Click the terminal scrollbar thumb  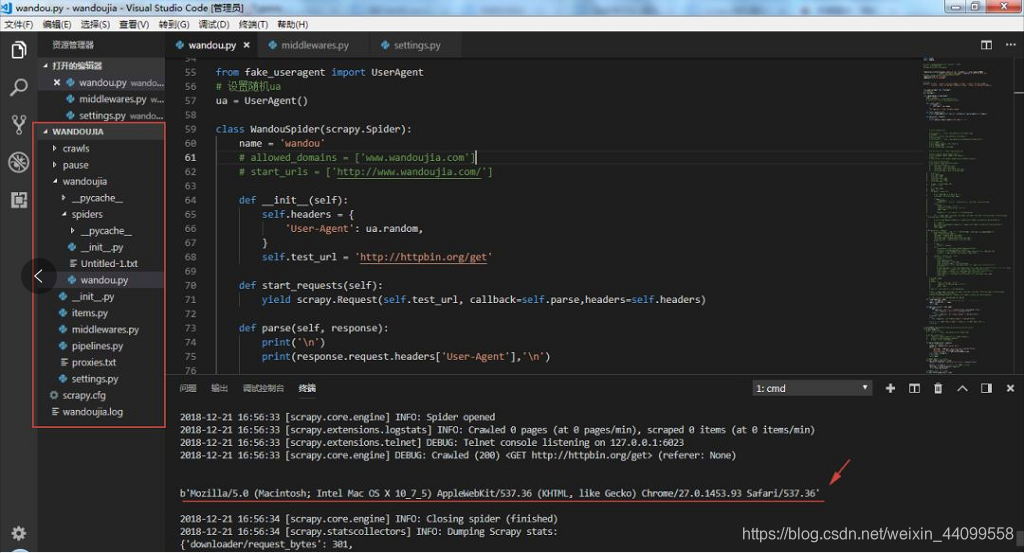tap(1019, 538)
